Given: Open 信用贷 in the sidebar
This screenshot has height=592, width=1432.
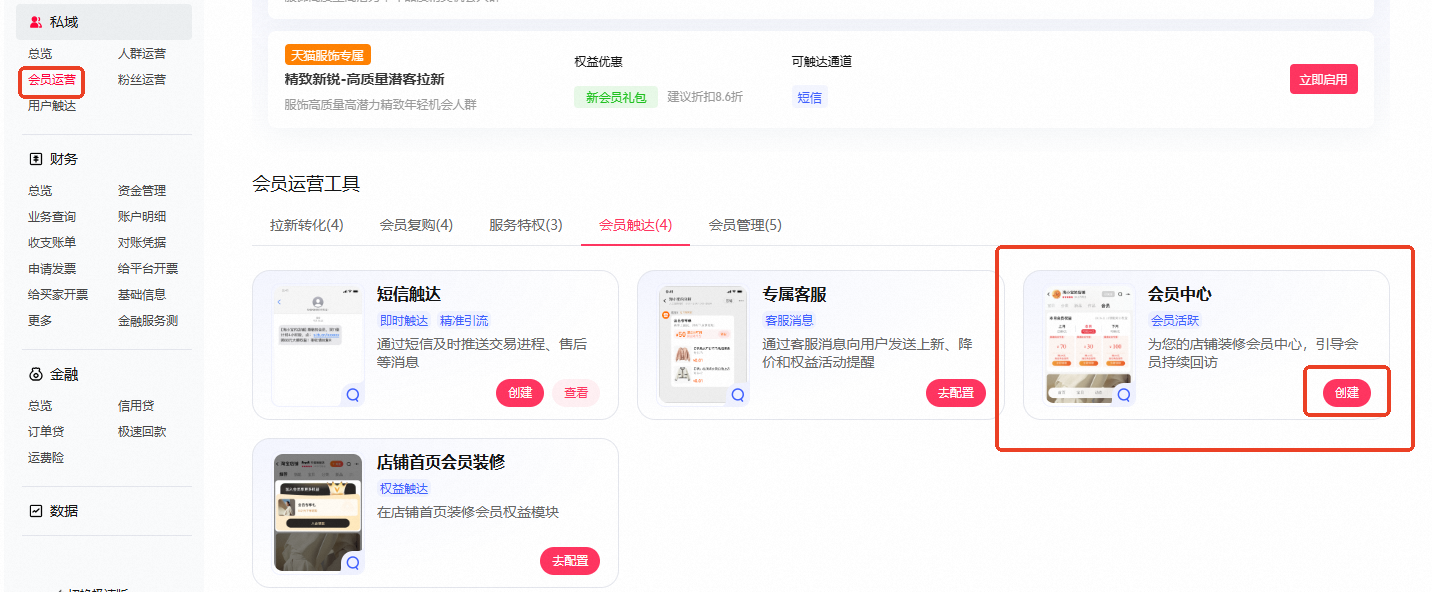Looking at the screenshot, I should tap(136, 406).
